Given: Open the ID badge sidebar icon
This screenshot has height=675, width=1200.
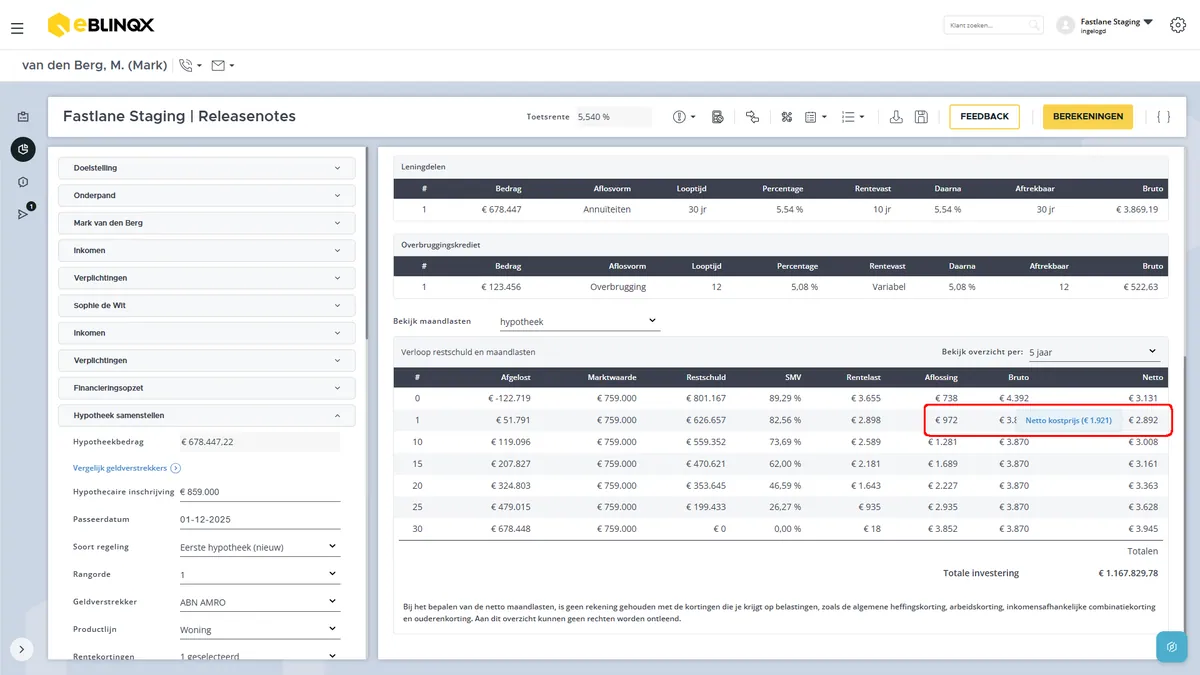Looking at the screenshot, I should coord(23,117).
